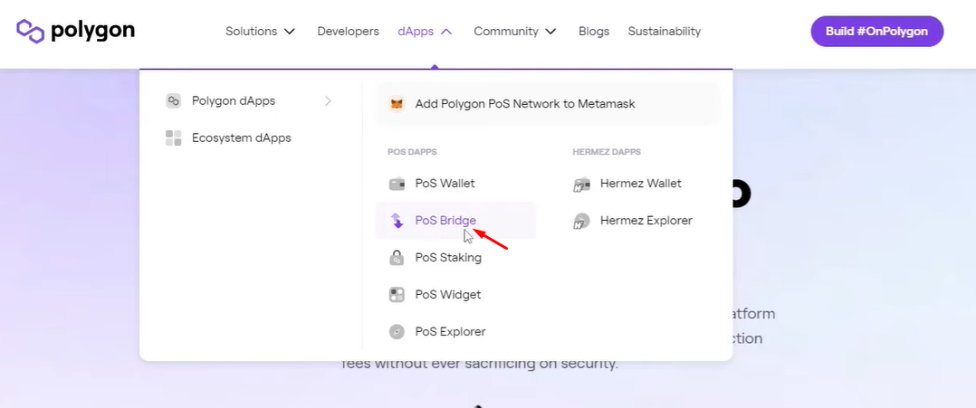Image resolution: width=976 pixels, height=408 pixels.
Task: Click the Polygon dApps chain icon
Action: pyautogui.click(x=174, y=101)
